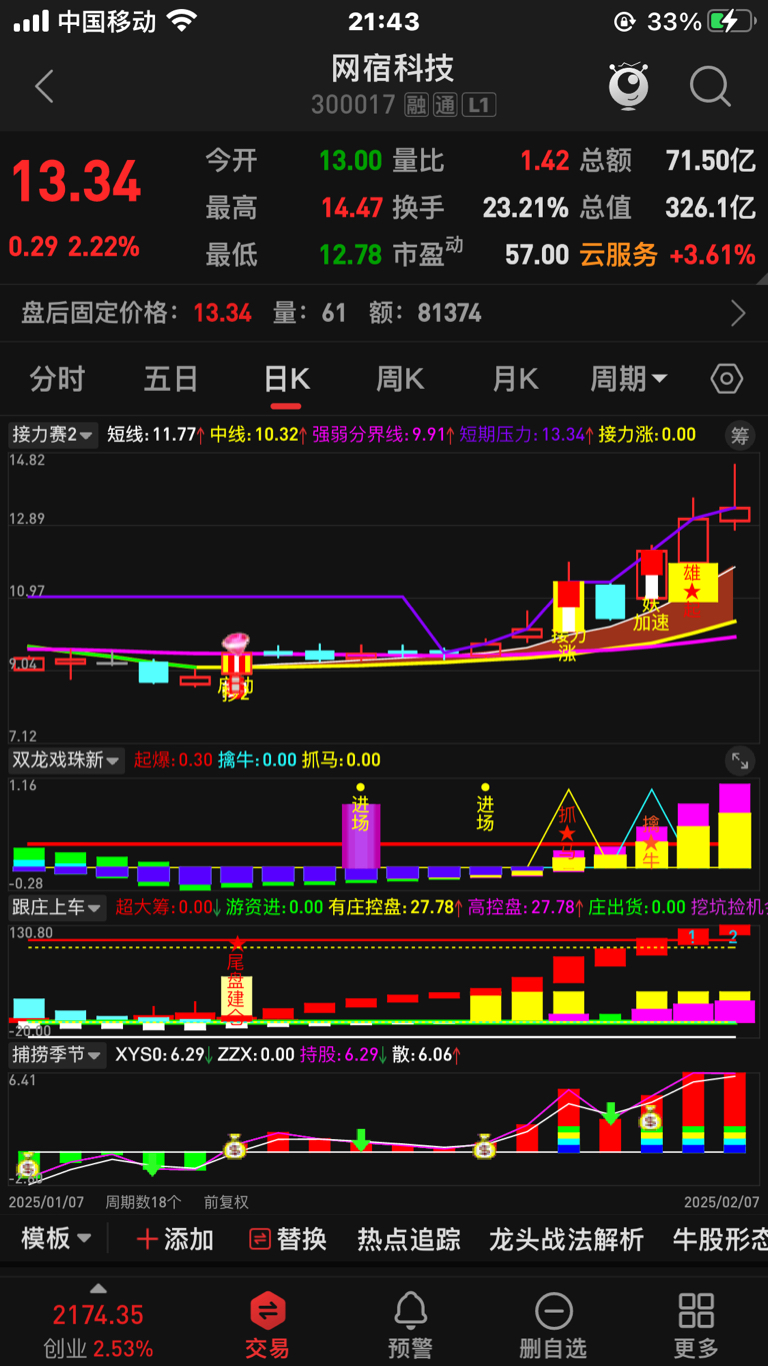Tap the 通 connect badge
Viewport: 768px width, 1367px height.
445,104
